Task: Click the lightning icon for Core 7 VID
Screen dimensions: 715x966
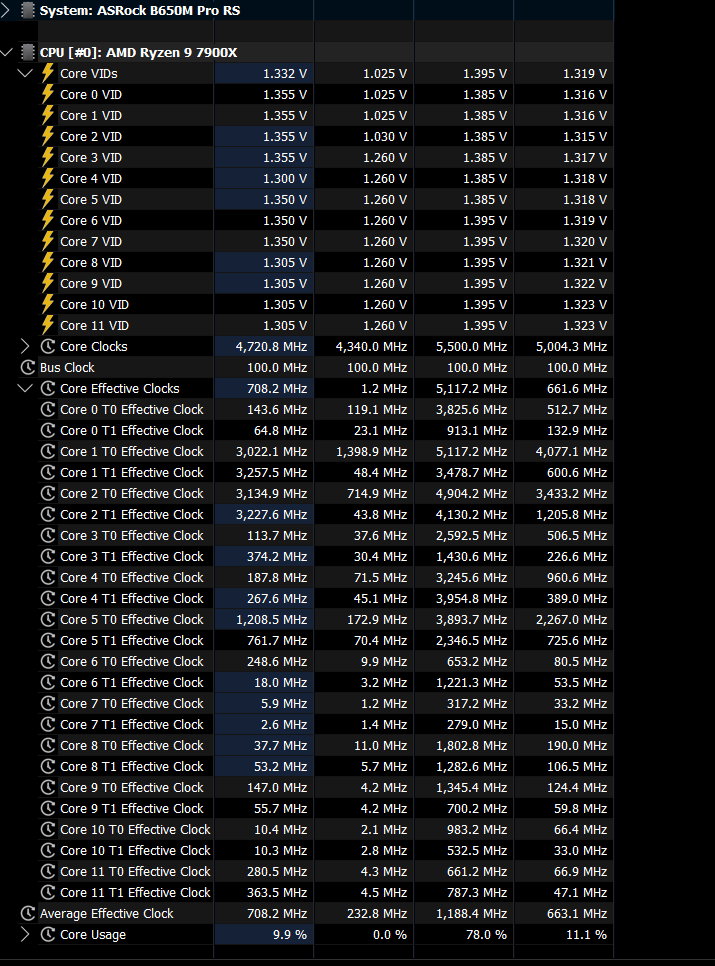Action: (x=47, y=241)
